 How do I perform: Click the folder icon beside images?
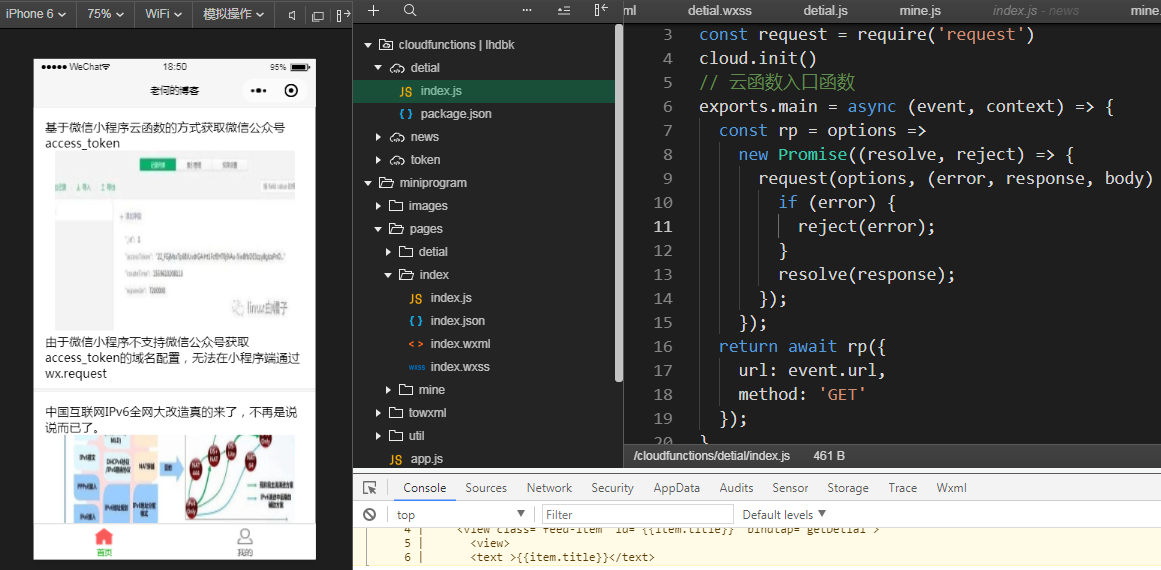(396, 206)
